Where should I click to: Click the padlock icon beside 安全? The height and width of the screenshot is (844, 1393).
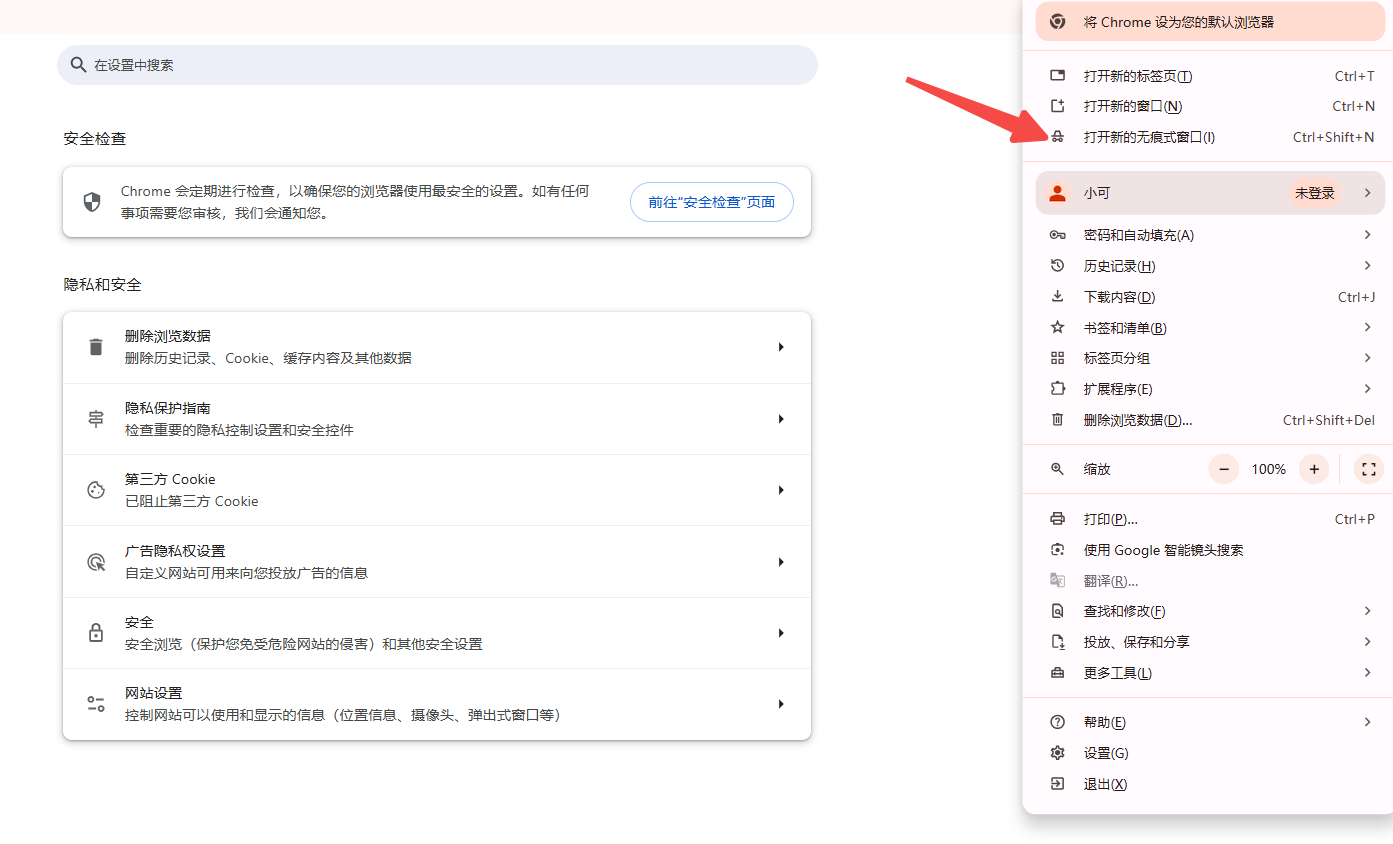pos(96,633)
